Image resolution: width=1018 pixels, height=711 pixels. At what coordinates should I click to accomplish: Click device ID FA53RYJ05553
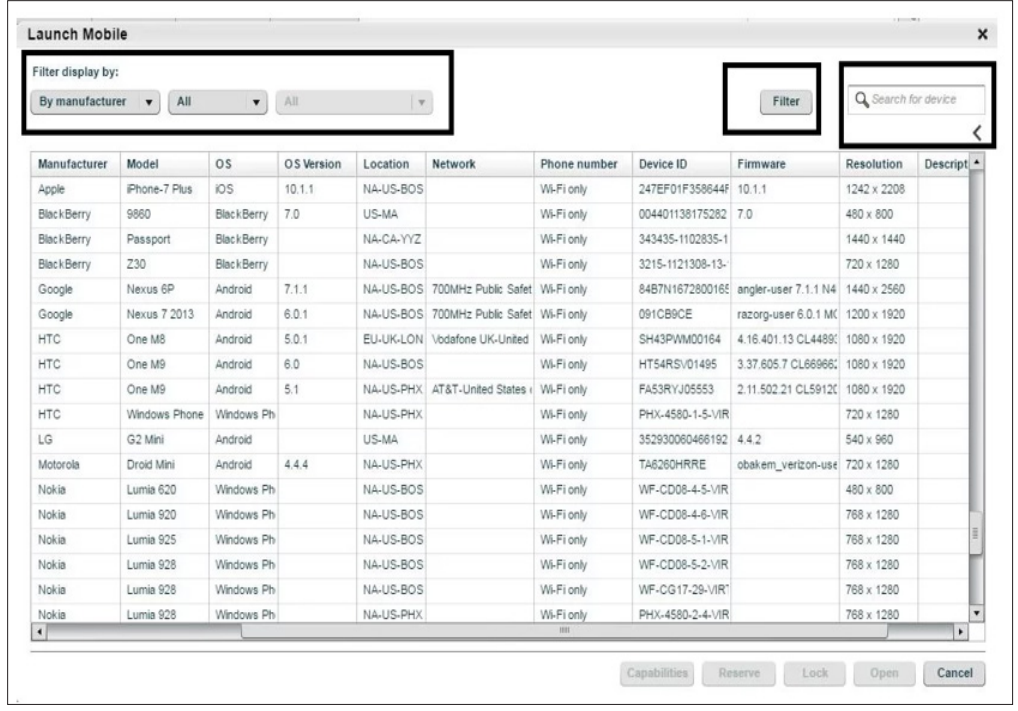[x=681, y=390]
